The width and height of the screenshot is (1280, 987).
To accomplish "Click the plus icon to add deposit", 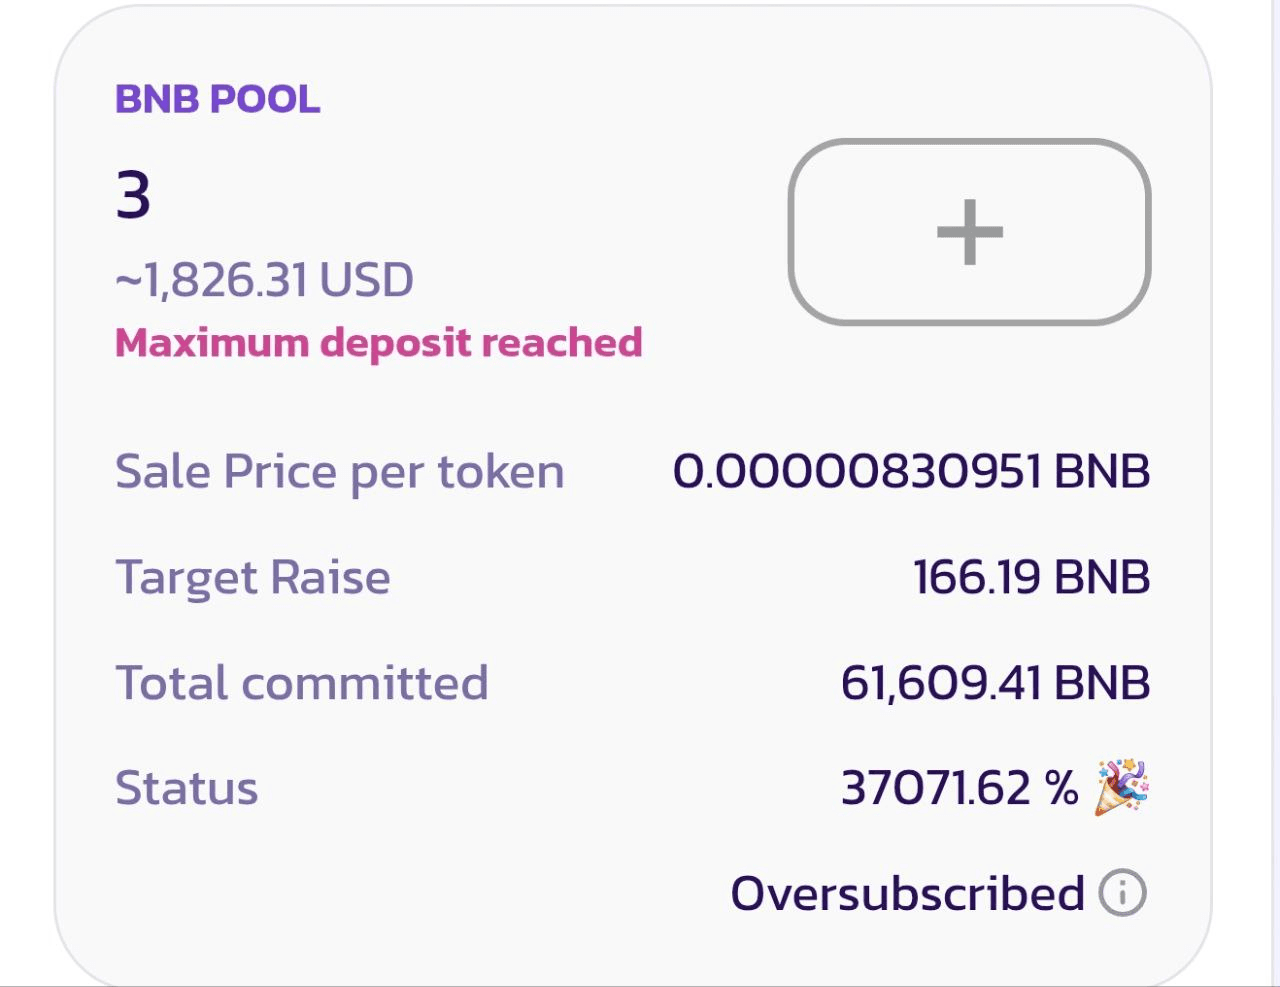I will point(969,232).
